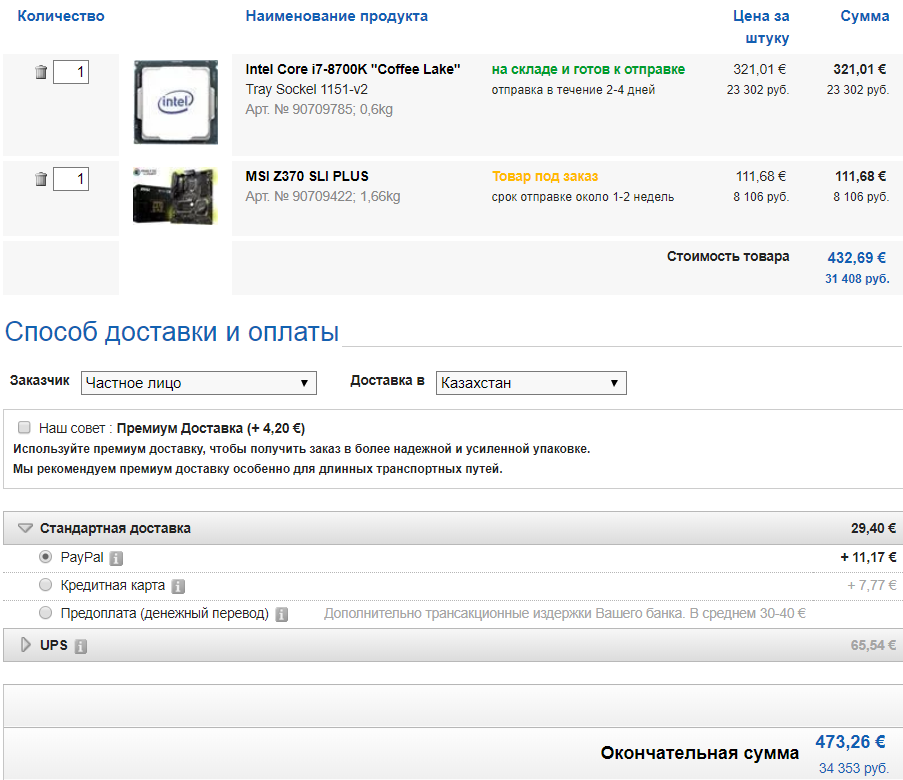
Task: Expand the UPS delivery section
Action: tap(25, 645)
